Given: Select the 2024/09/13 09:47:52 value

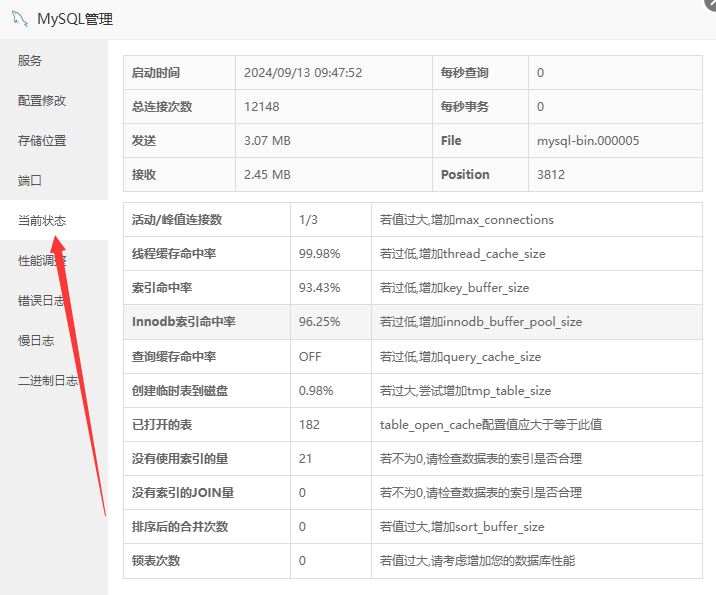Looking at the screenshot, I should tap(303, 73).
